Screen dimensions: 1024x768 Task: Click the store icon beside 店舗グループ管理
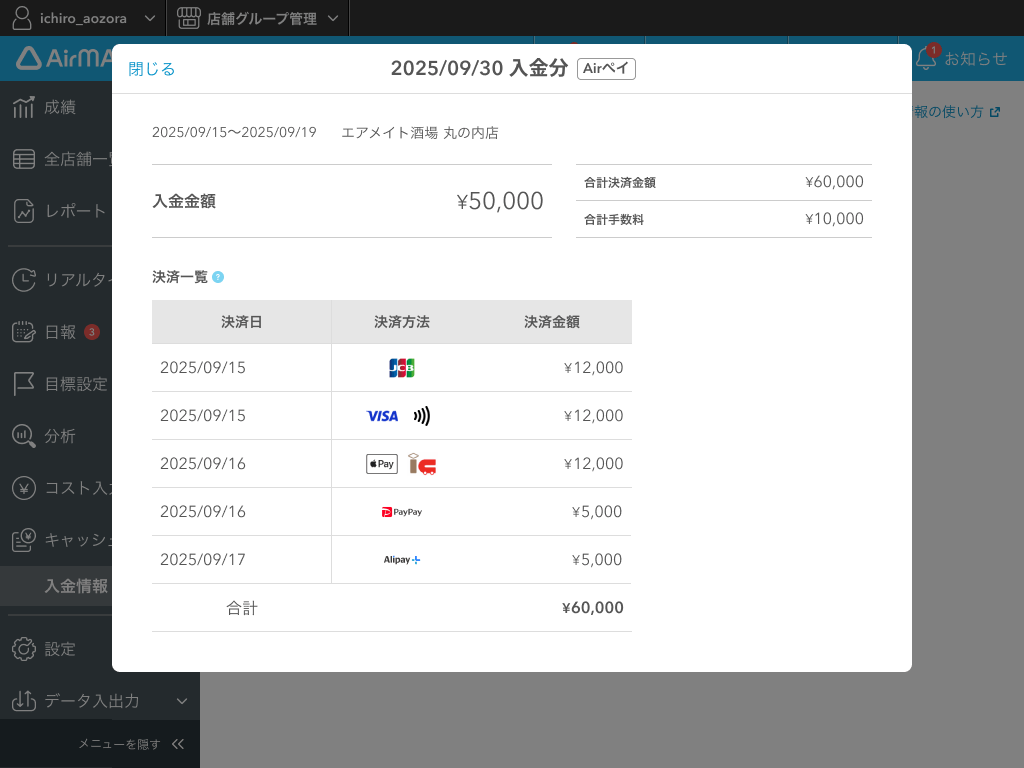click(x=189, y=18)
